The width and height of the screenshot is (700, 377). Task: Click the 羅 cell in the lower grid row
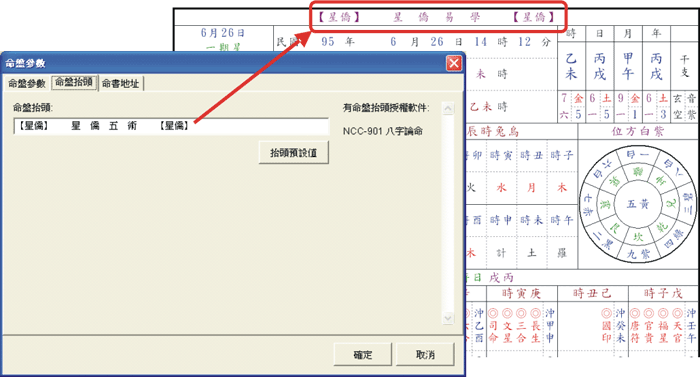point(562,253)
